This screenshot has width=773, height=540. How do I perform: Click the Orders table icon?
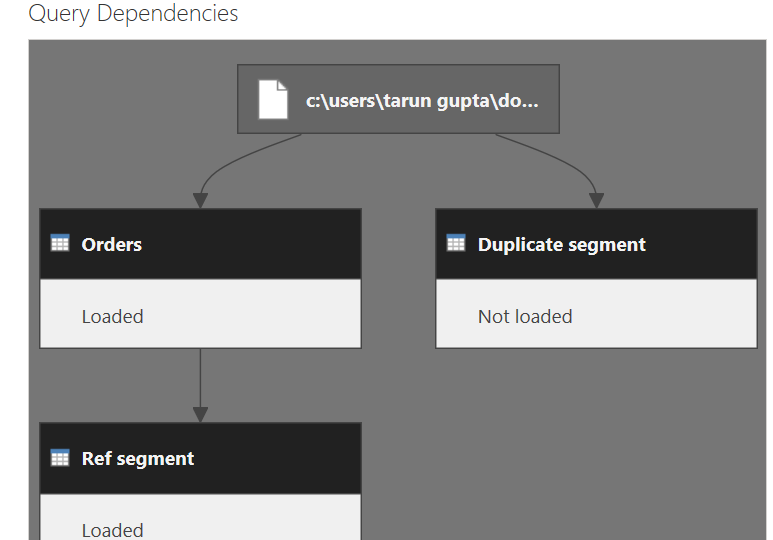[60, 243]
